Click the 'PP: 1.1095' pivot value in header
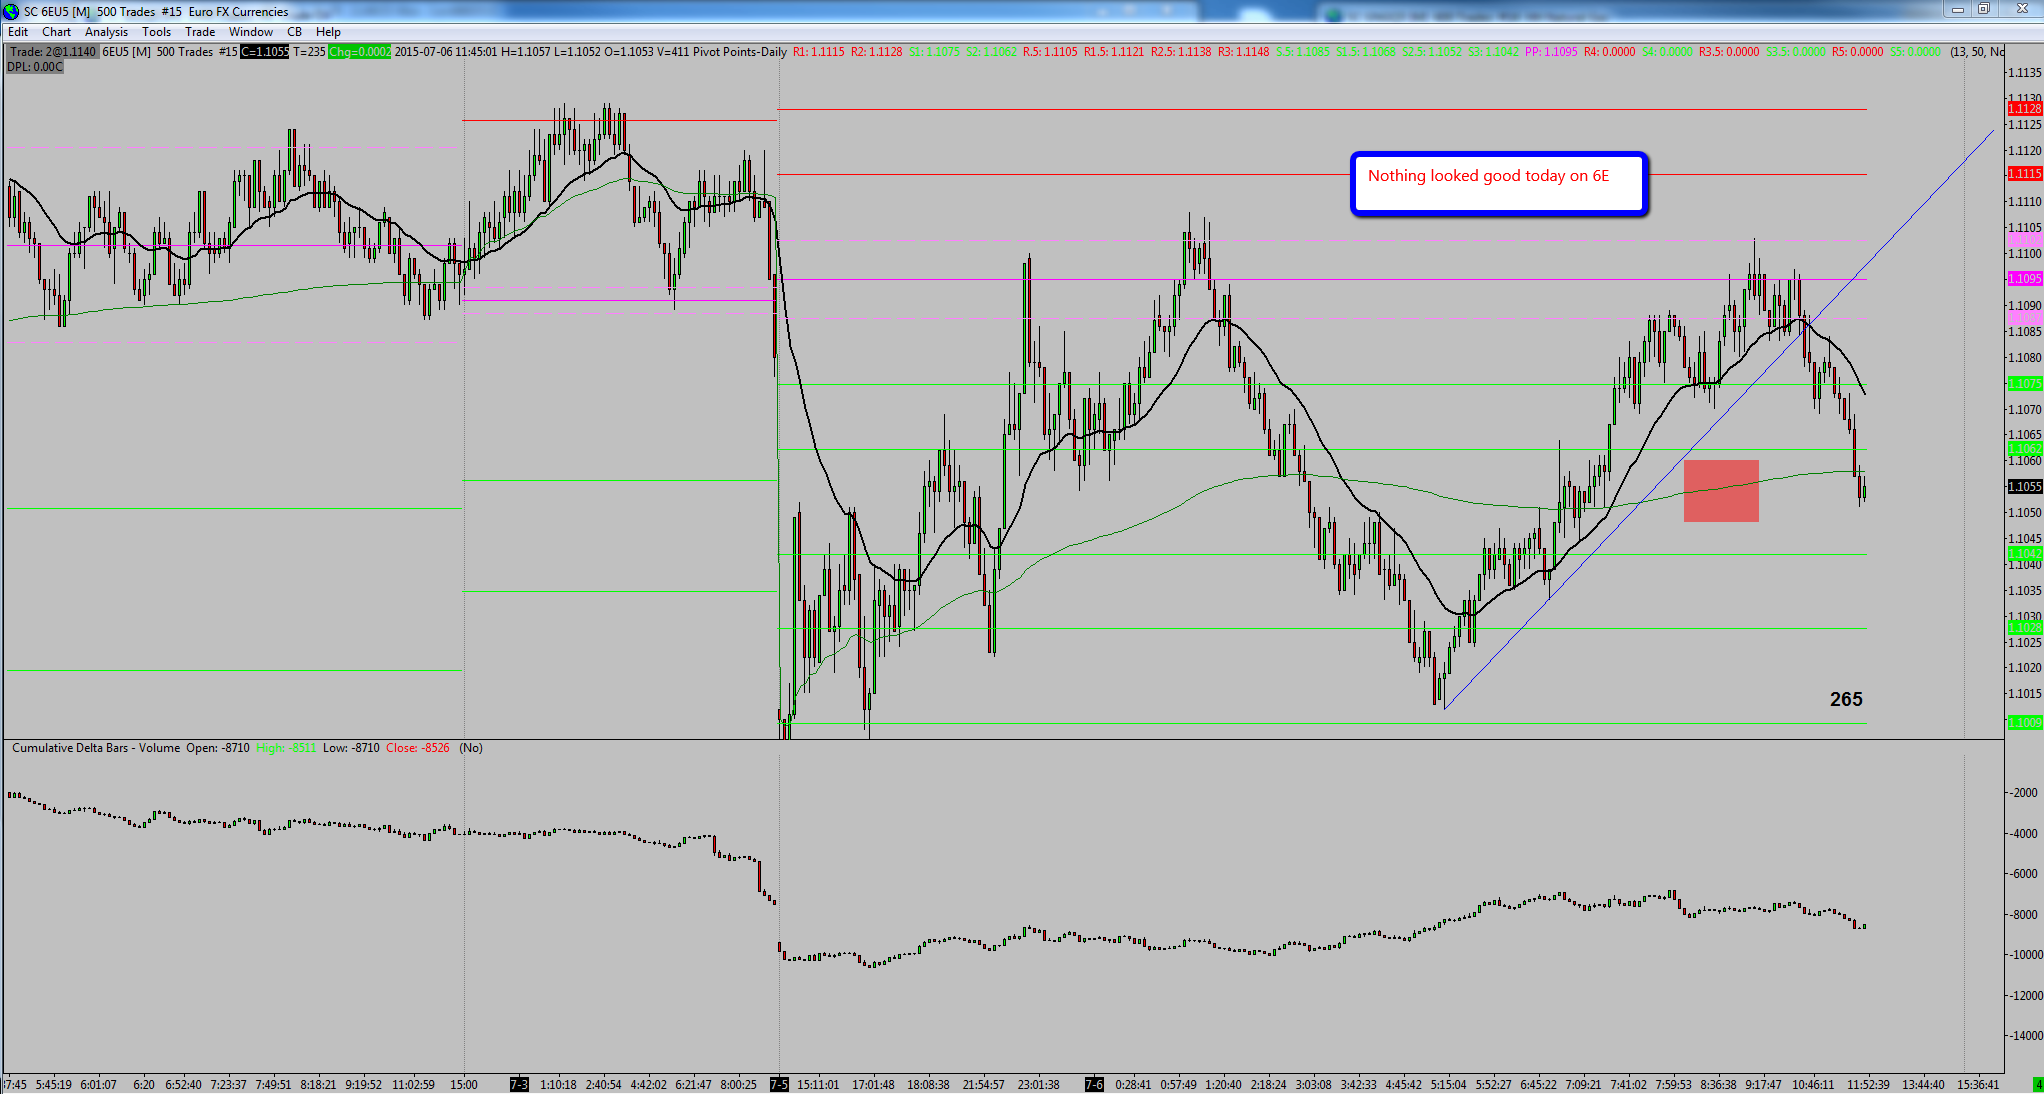This screenshot has width=2044, height=1094. 1551,52
